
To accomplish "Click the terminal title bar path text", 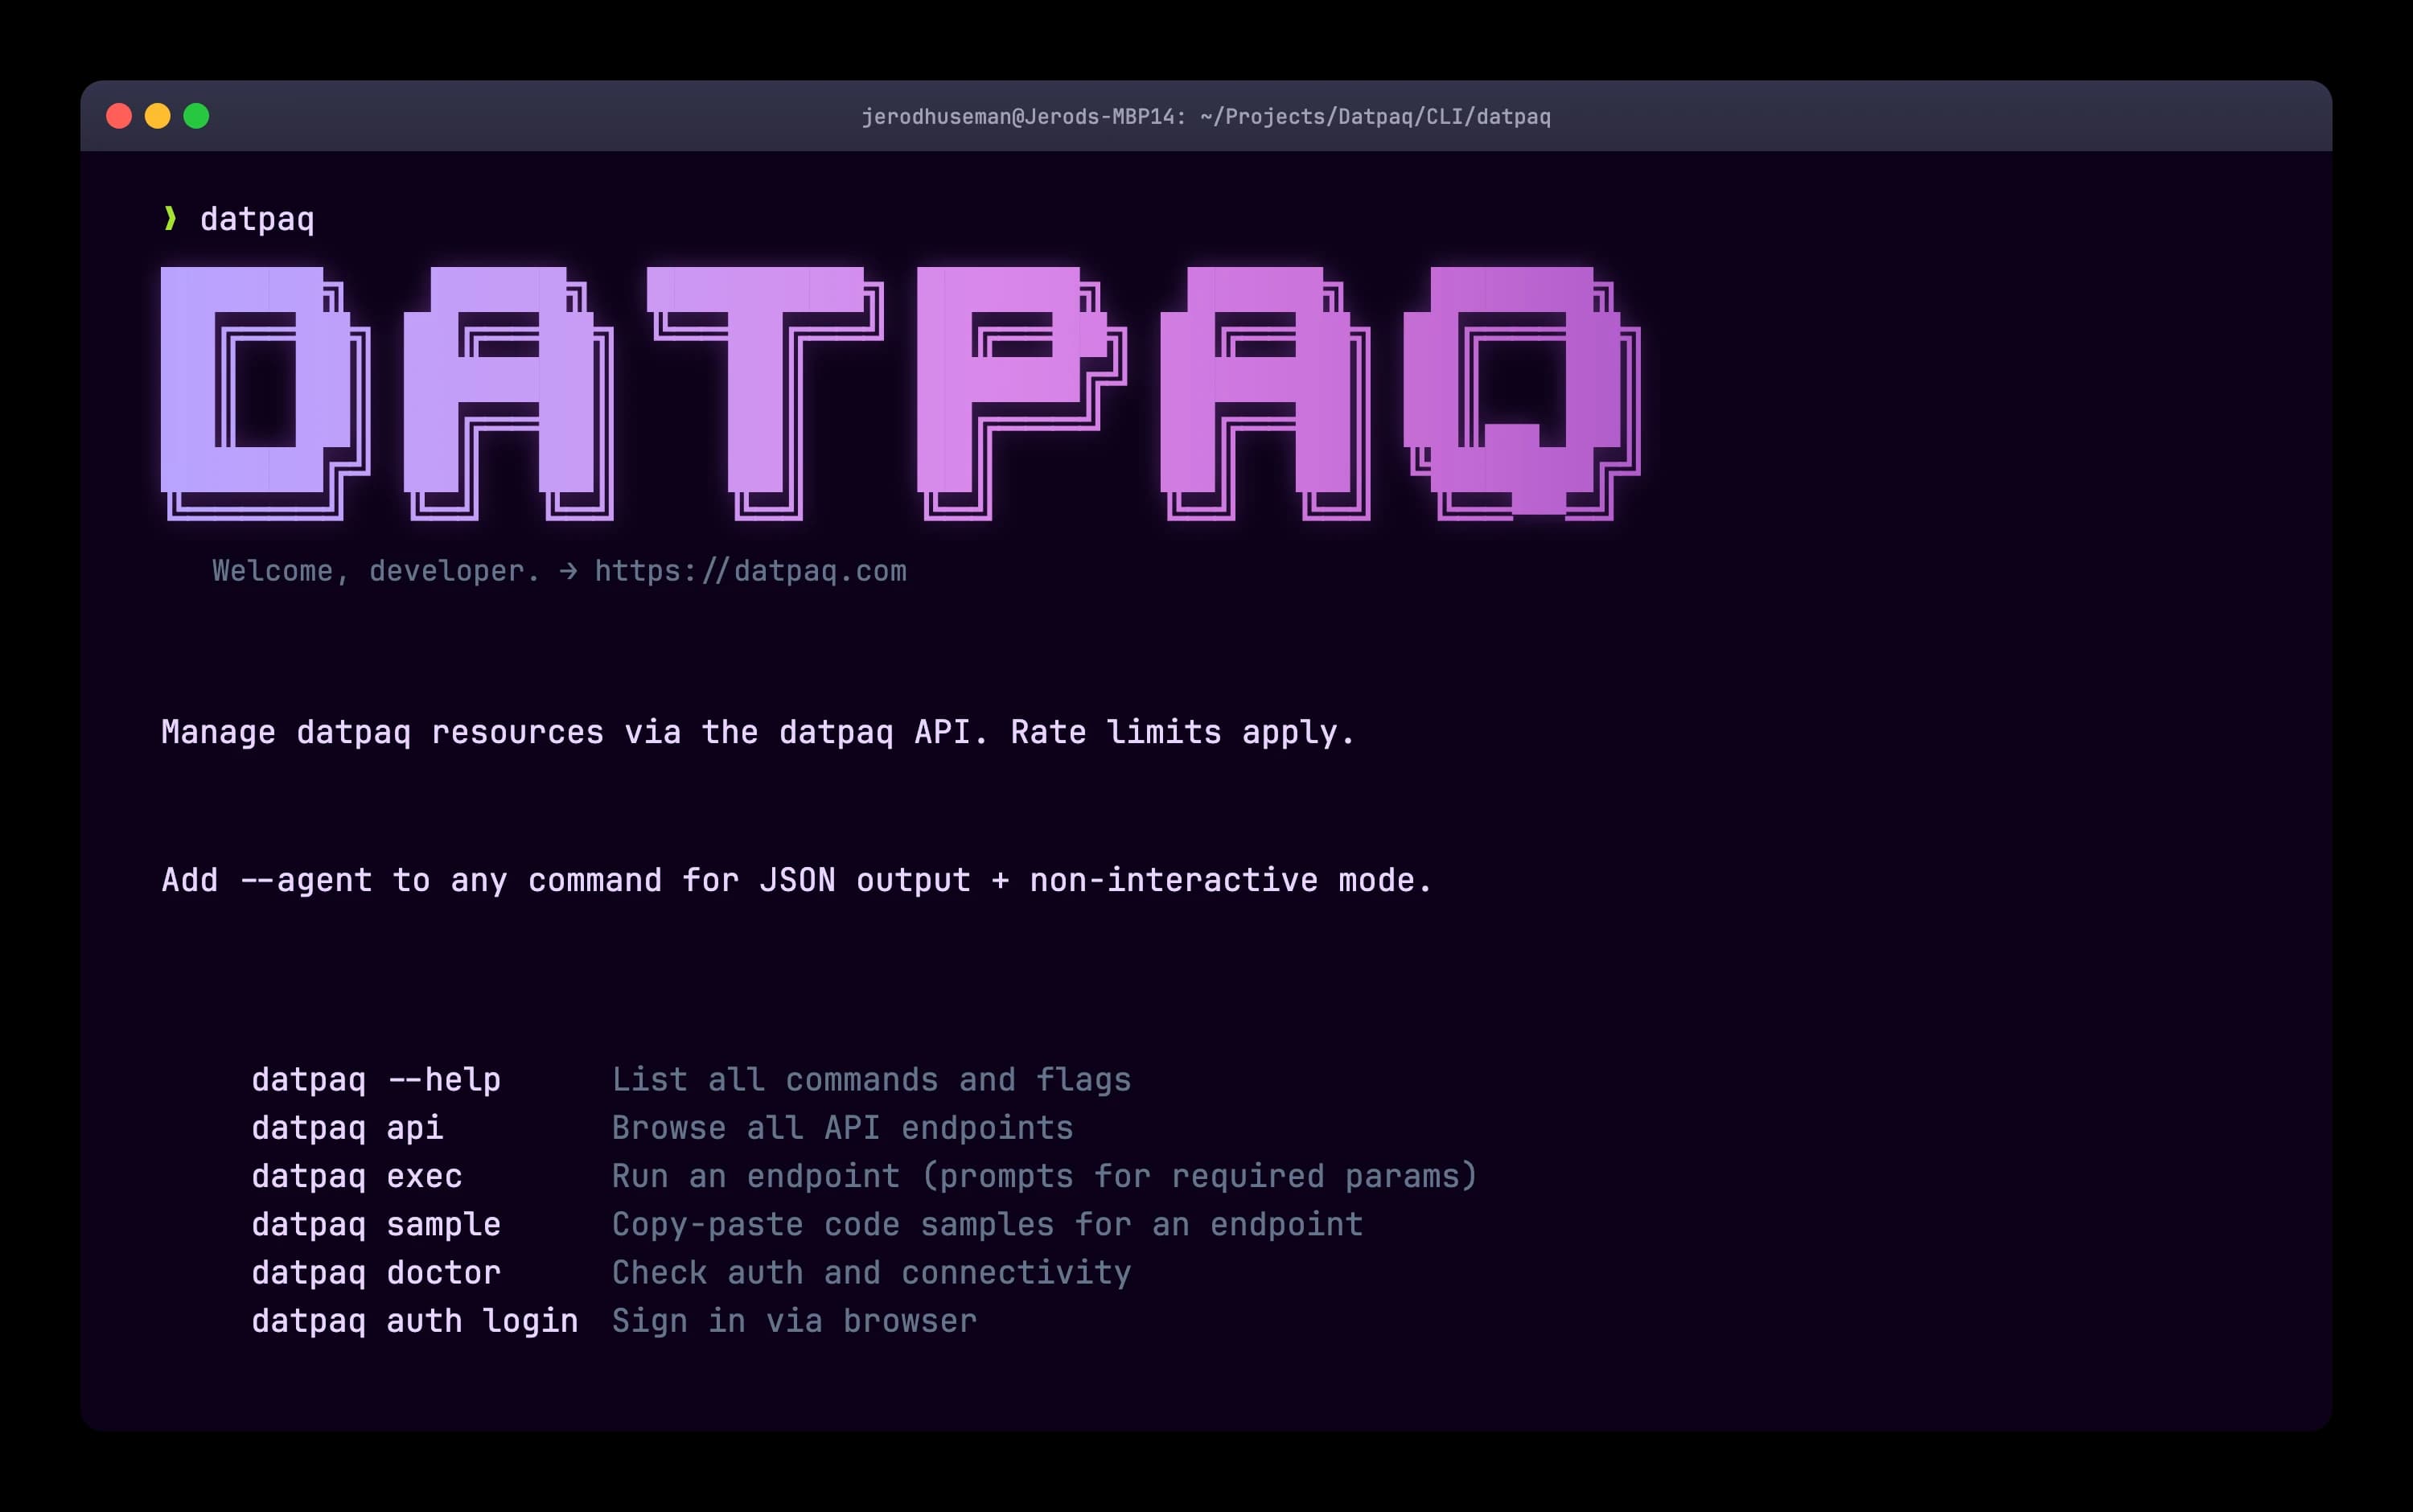I will click(1206, 117).
